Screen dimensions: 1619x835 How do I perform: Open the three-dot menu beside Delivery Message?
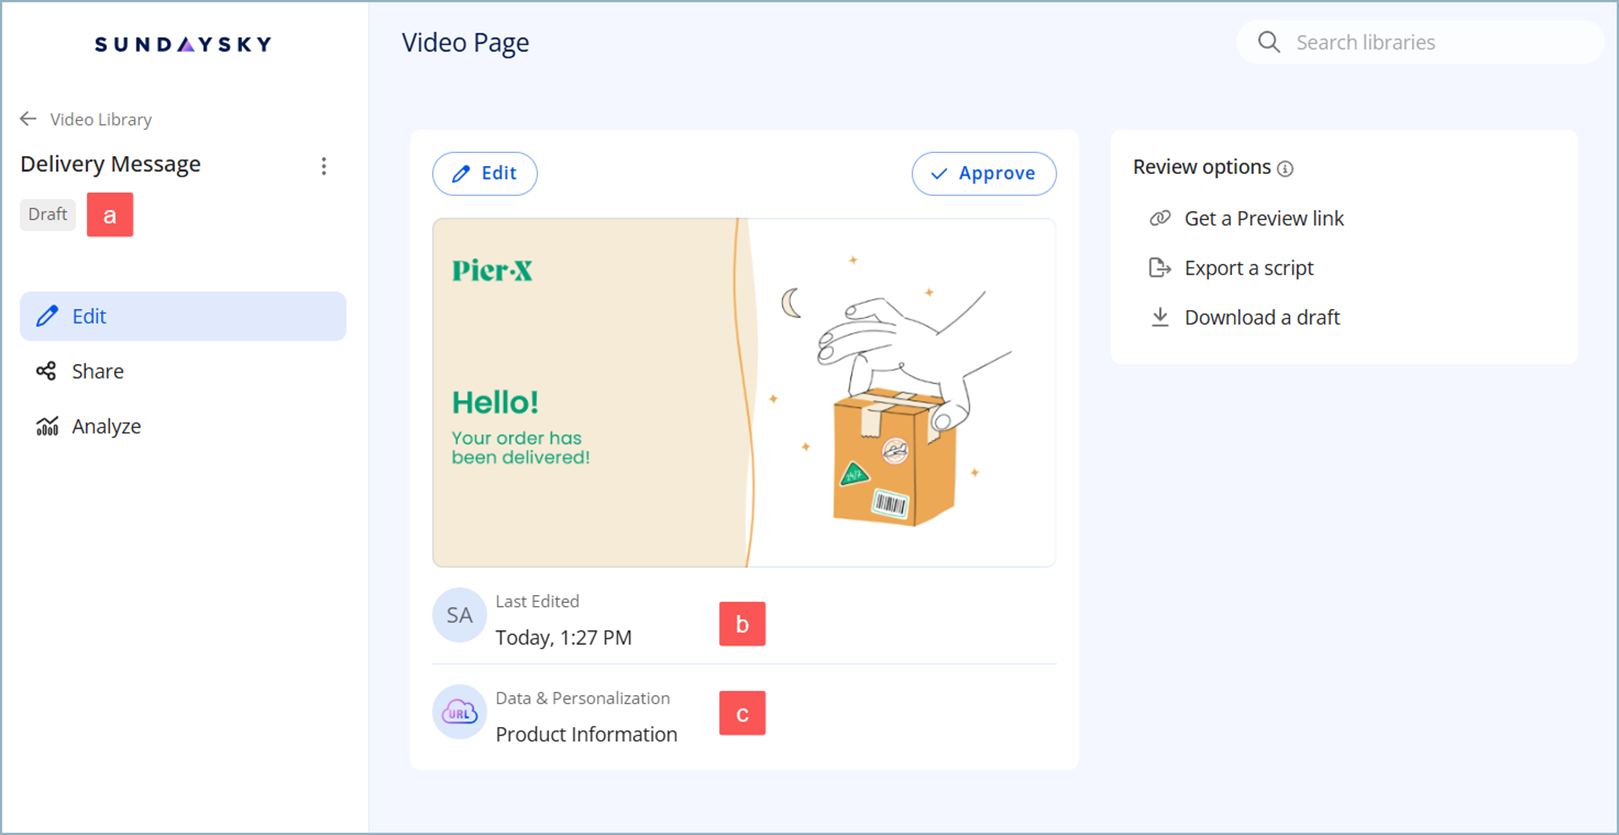tap(324, 166)
